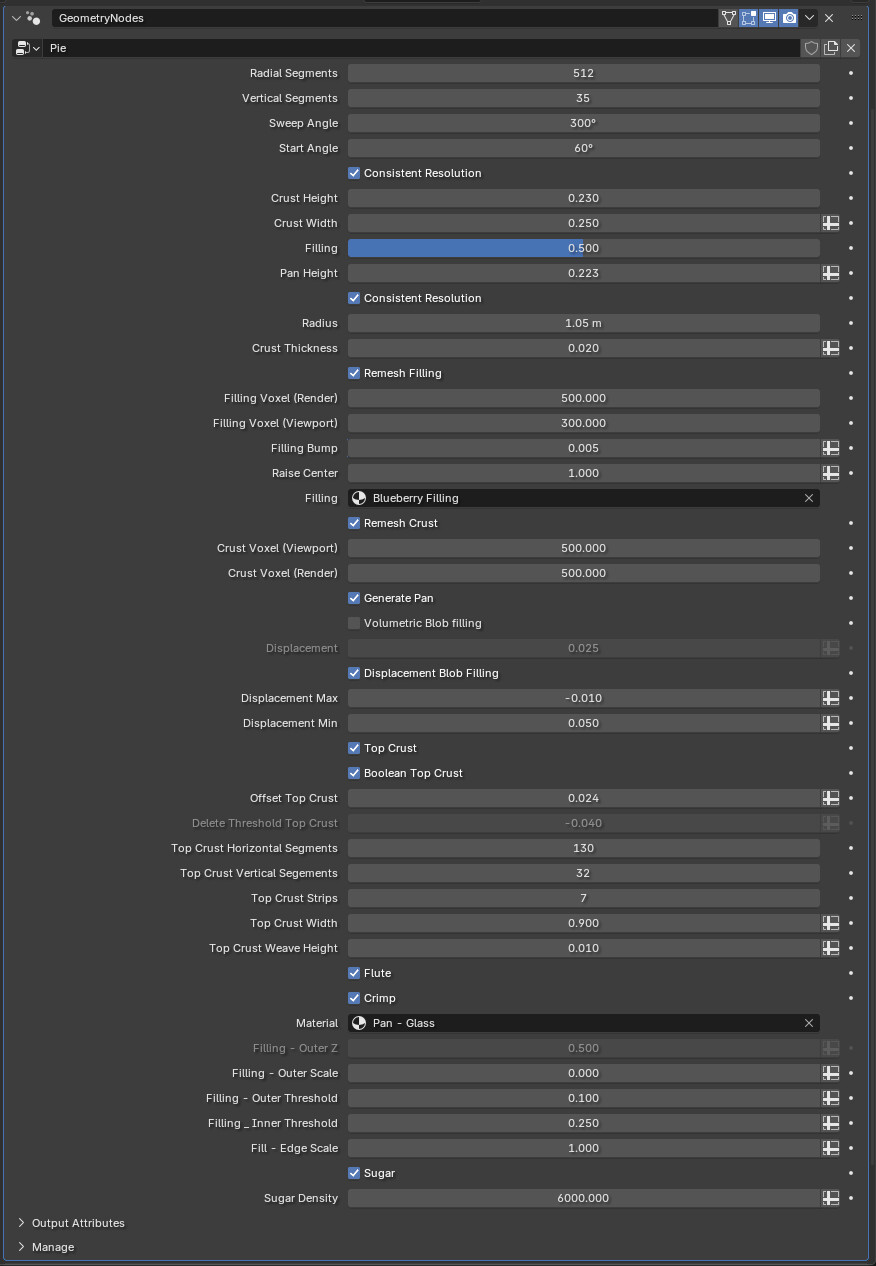Click fake user shield icon for Pie

coord(811,48)
